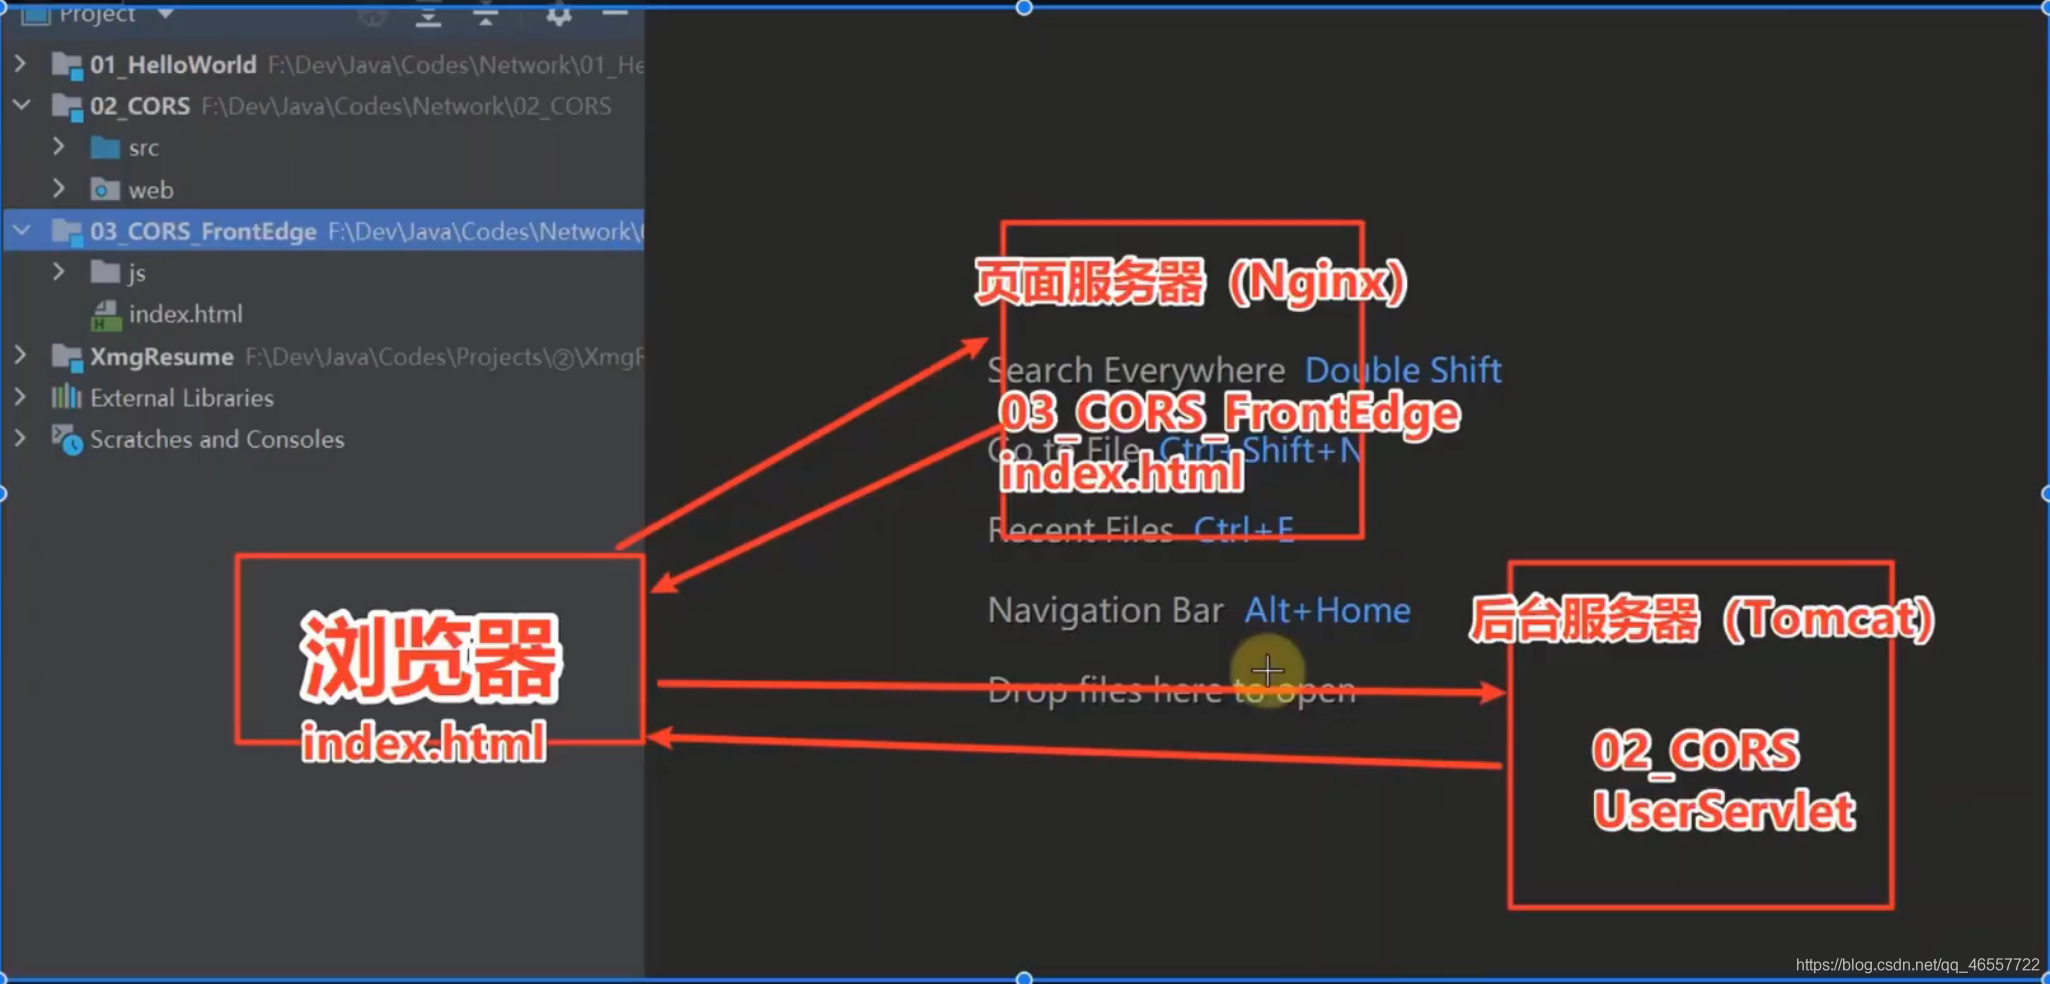
Task: Open Project panel settings gear
Action: coord(559,15)
